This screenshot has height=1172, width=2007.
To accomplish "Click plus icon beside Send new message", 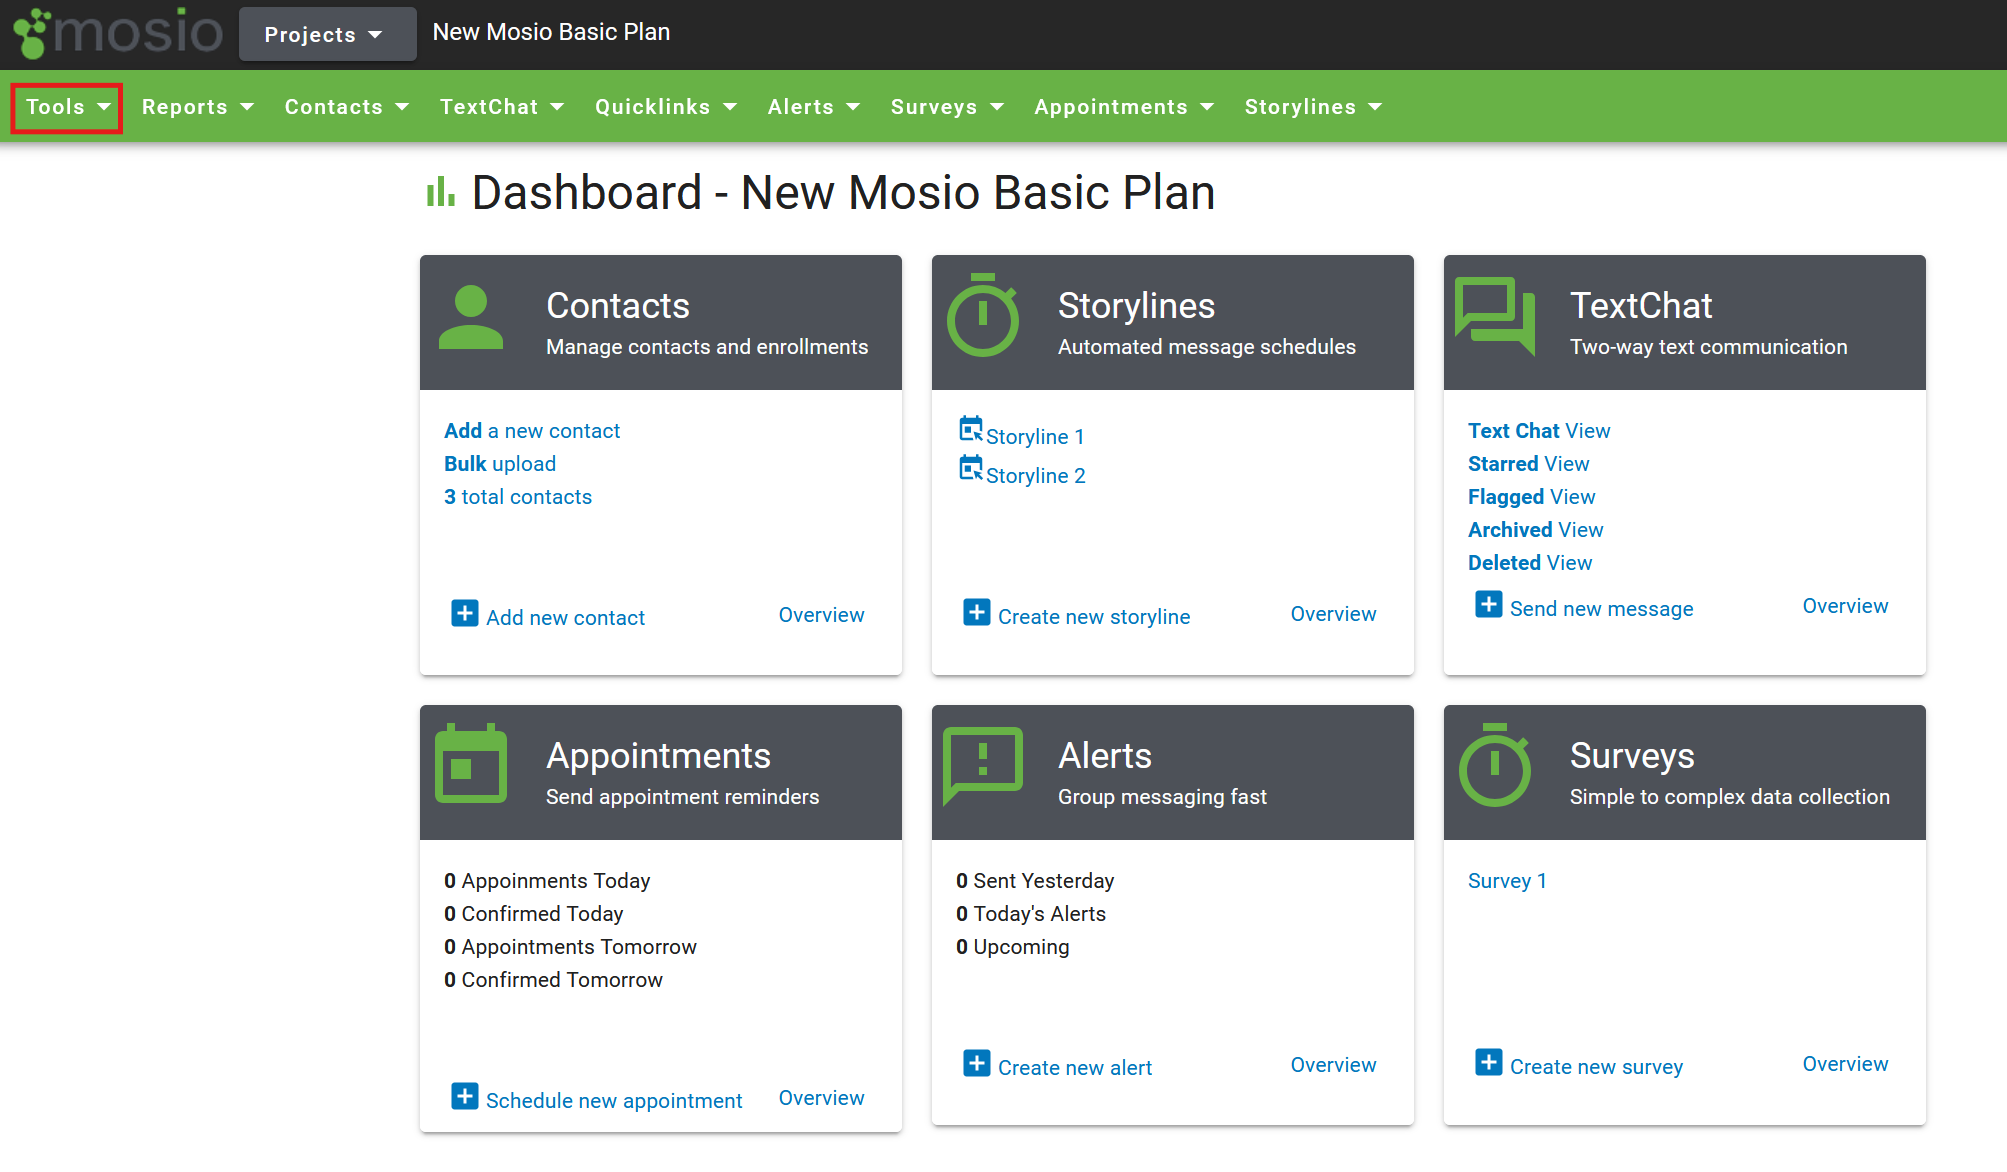I will coord(1489,604).
